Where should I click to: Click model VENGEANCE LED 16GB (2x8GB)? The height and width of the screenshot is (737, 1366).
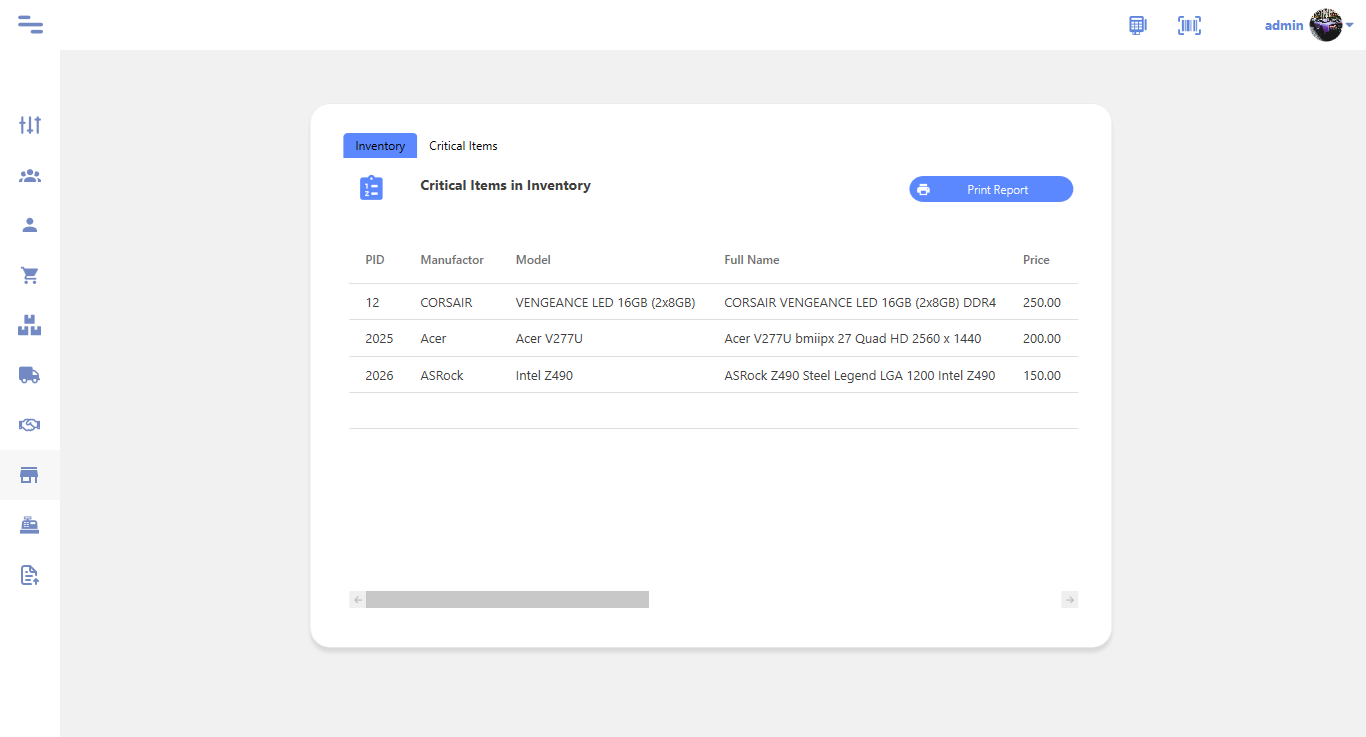click(x=605, y=302)
